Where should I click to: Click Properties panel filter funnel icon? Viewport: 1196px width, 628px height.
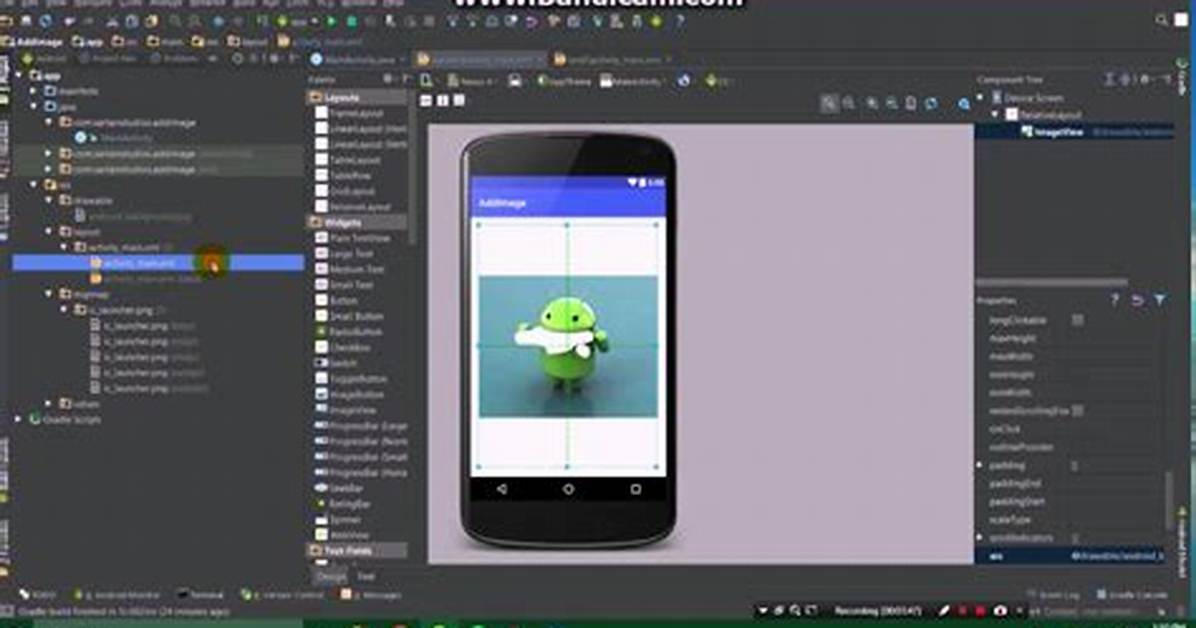[x=1160, y=301]
